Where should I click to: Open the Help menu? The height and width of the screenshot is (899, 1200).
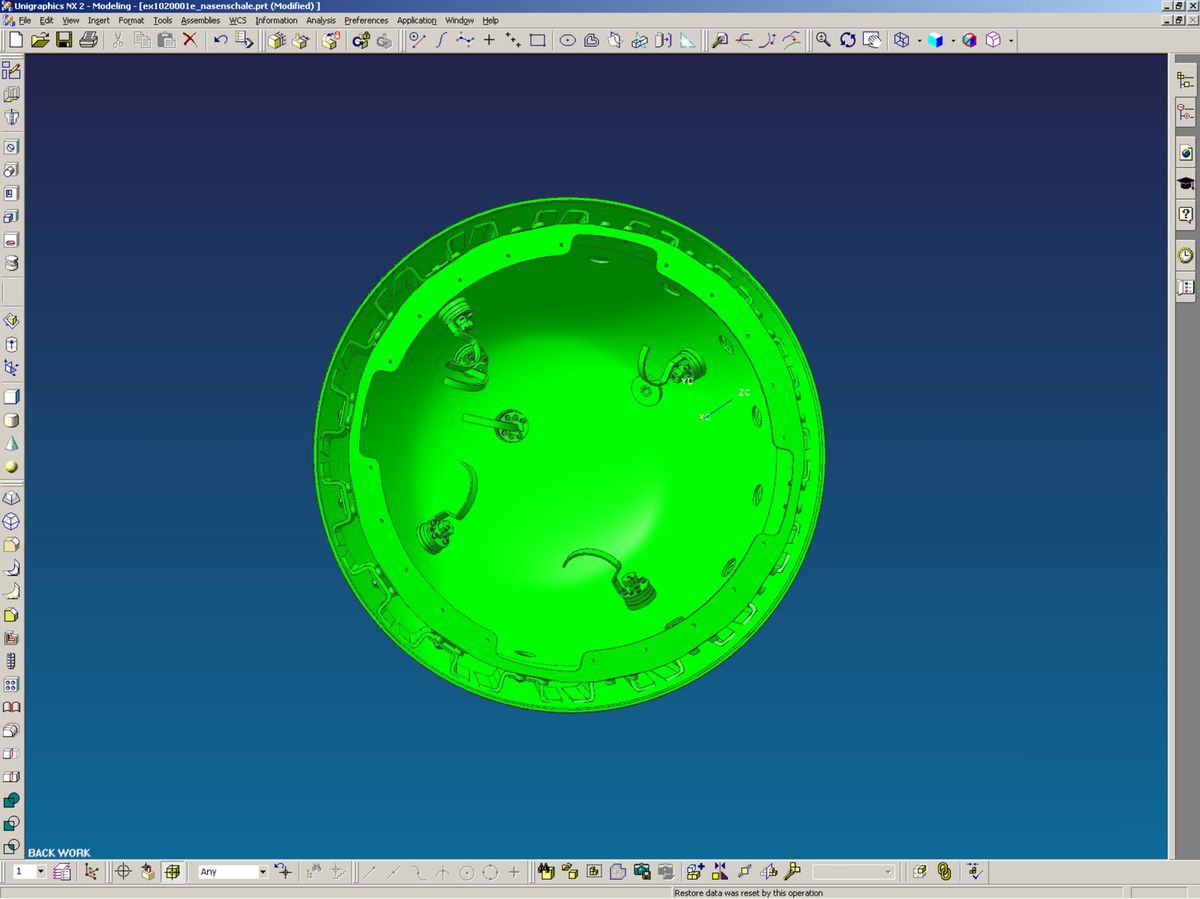coord(490,20)
